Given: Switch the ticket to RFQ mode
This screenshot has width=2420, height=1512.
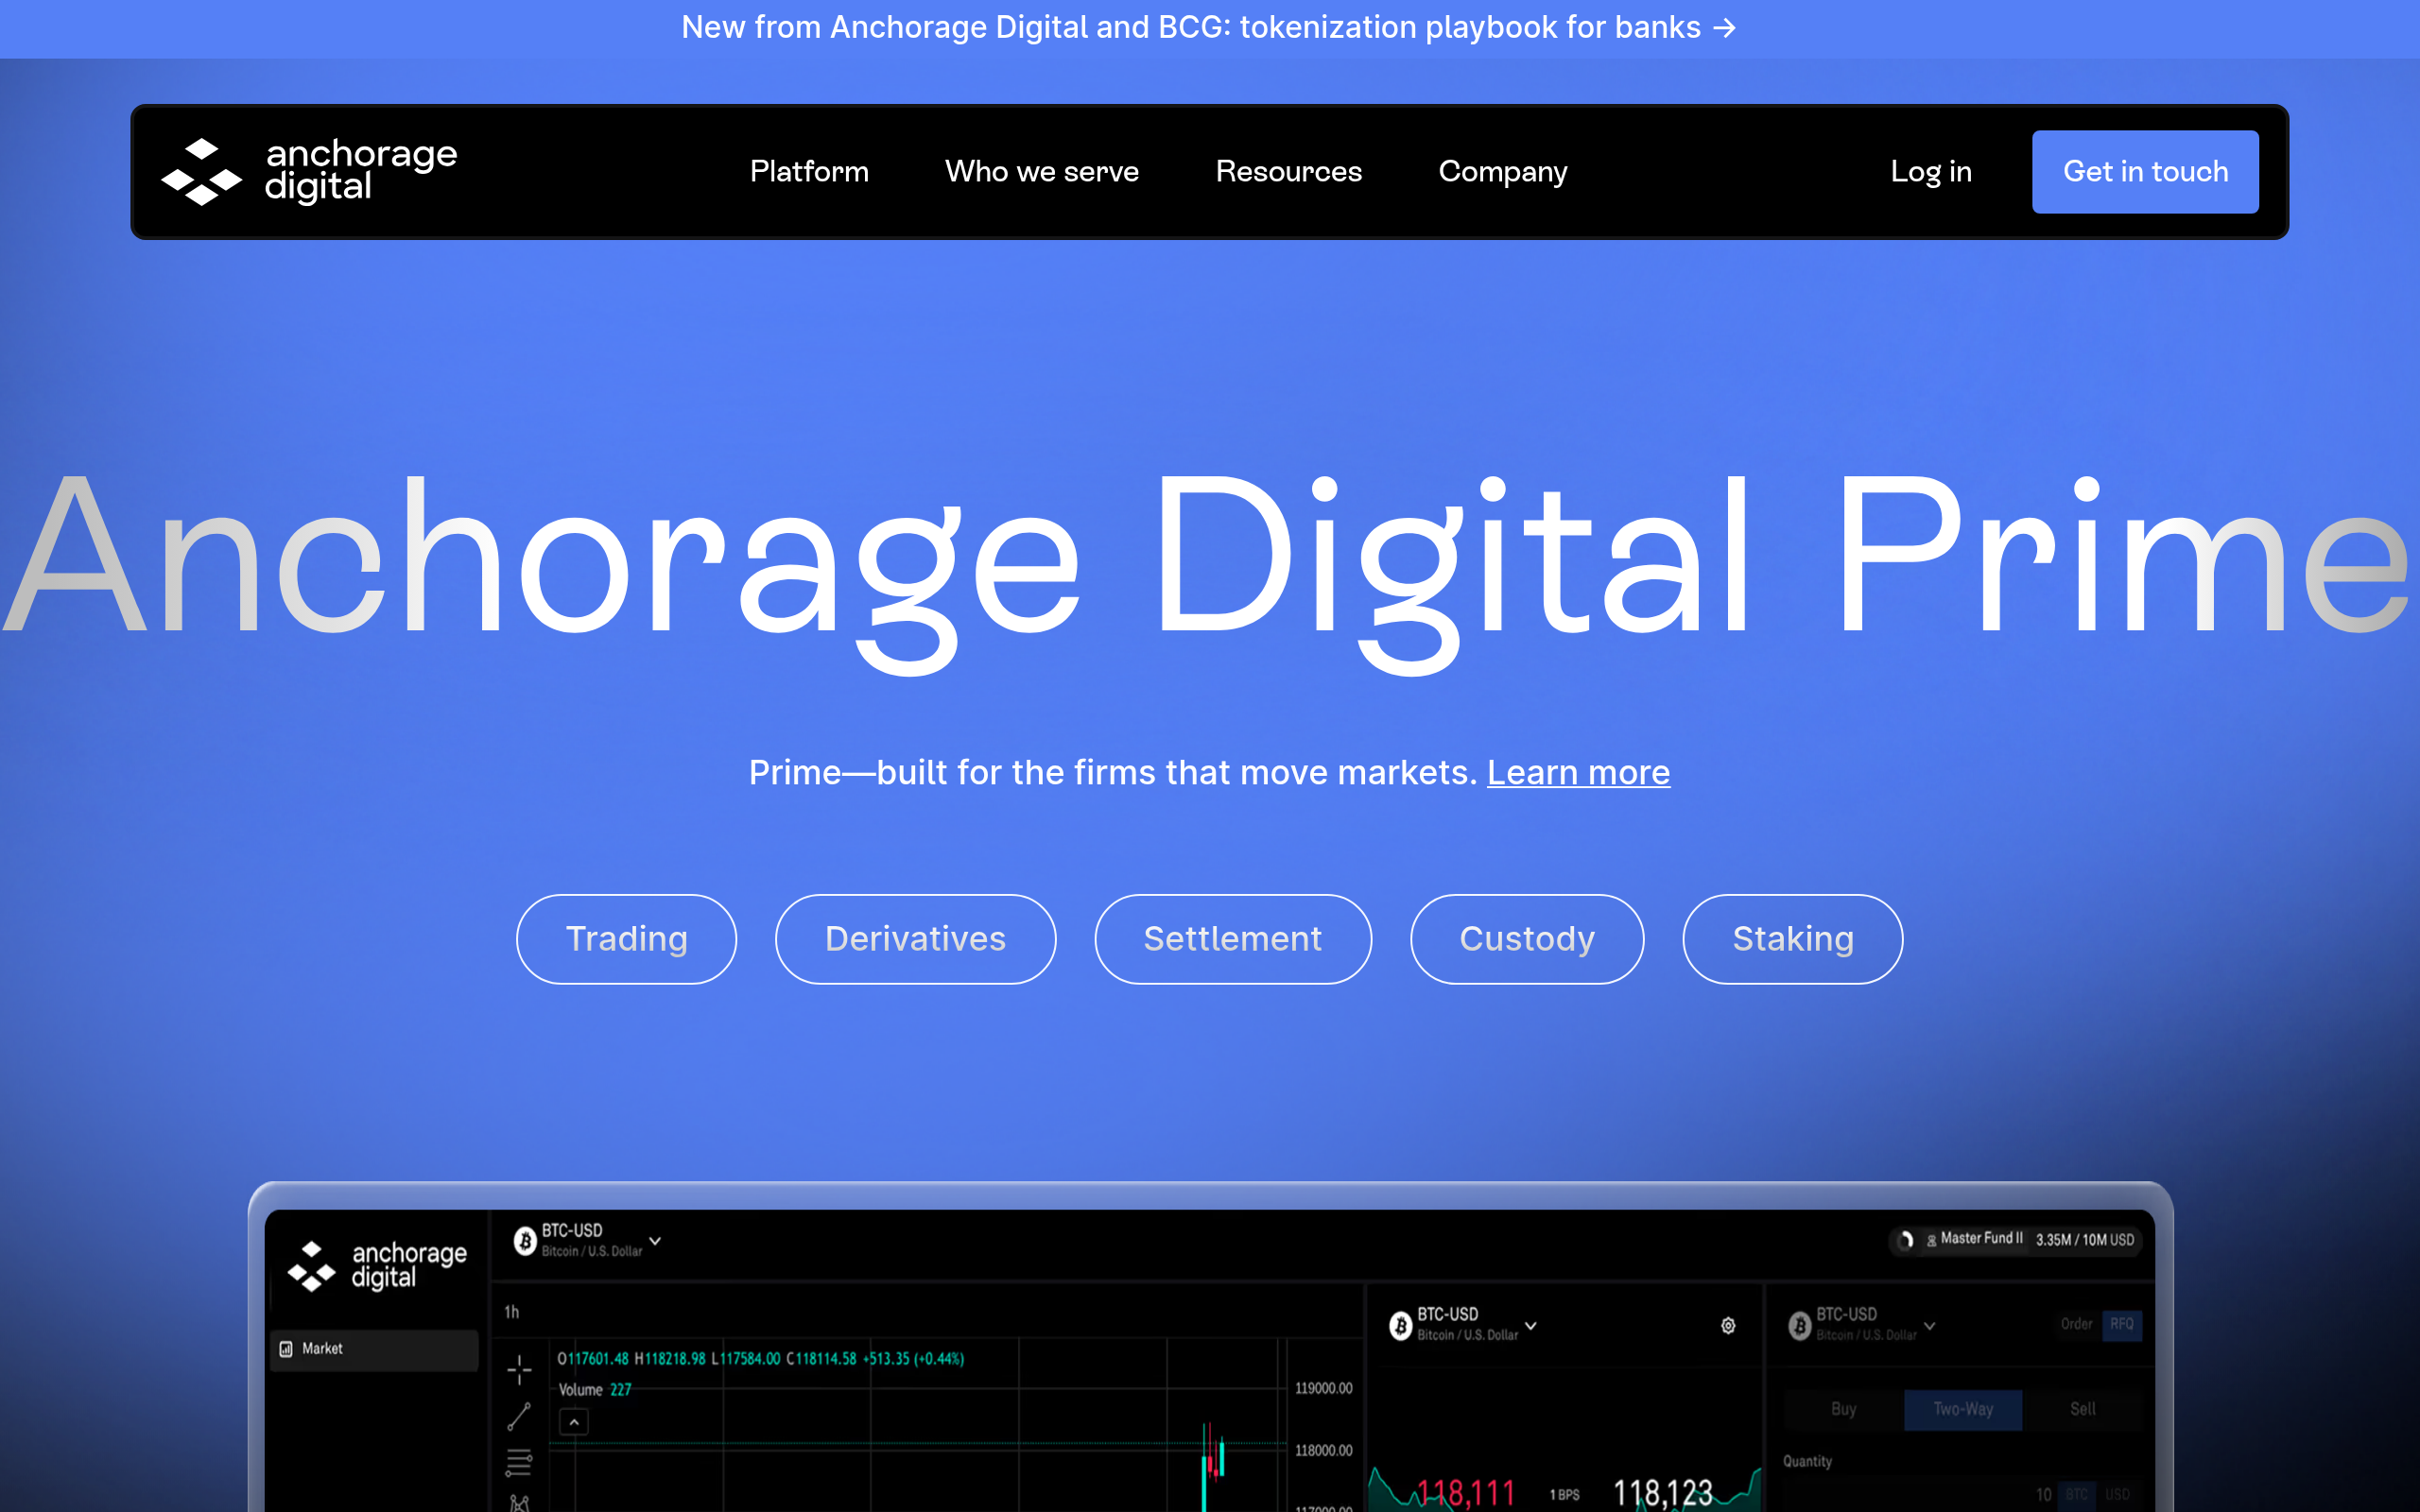Looking at the screenshot, I should (x=2121, y=1324).
